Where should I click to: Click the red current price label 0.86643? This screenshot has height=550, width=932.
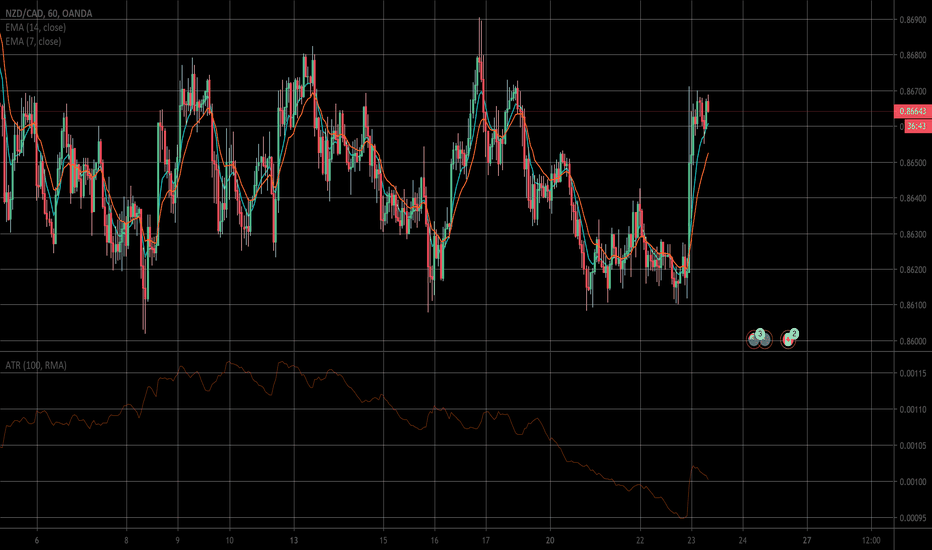(x=911, y=112)
